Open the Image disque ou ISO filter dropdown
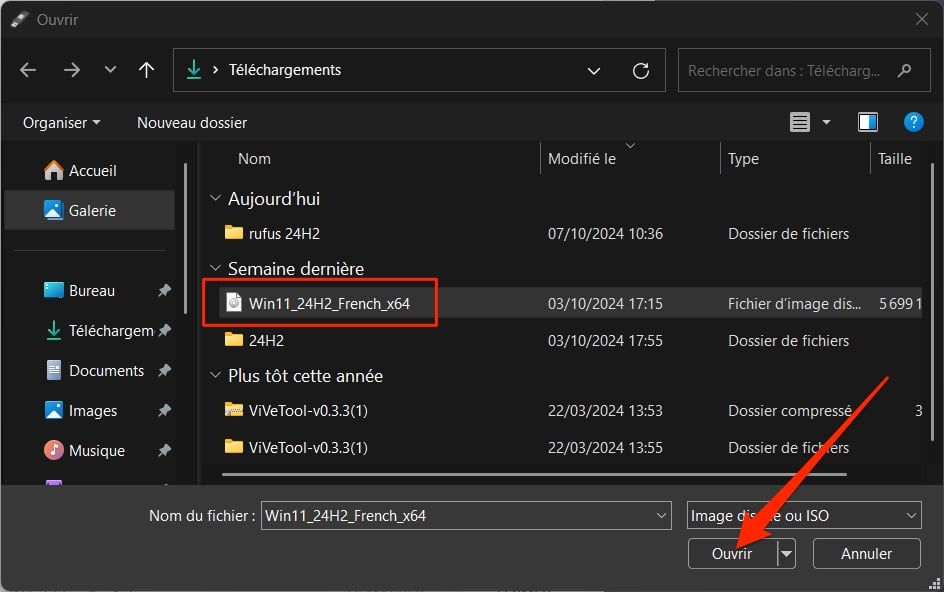Screen dimensions: 944x592 click(x=803, y=516)
